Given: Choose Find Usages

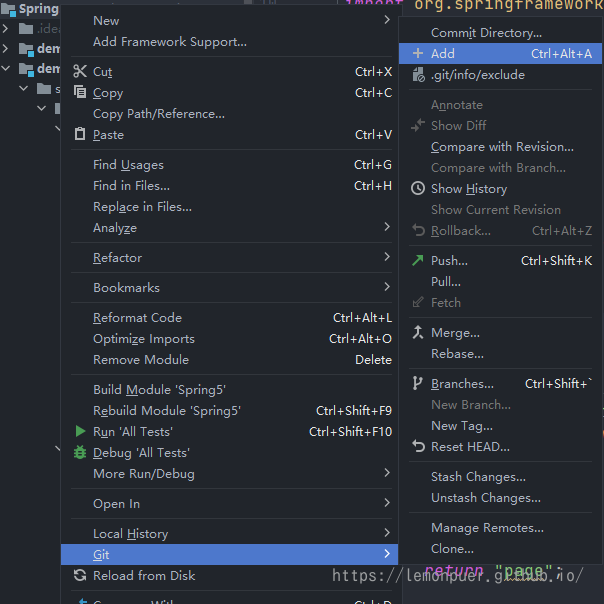Looking at the screenshot, I should click(231, 164).
